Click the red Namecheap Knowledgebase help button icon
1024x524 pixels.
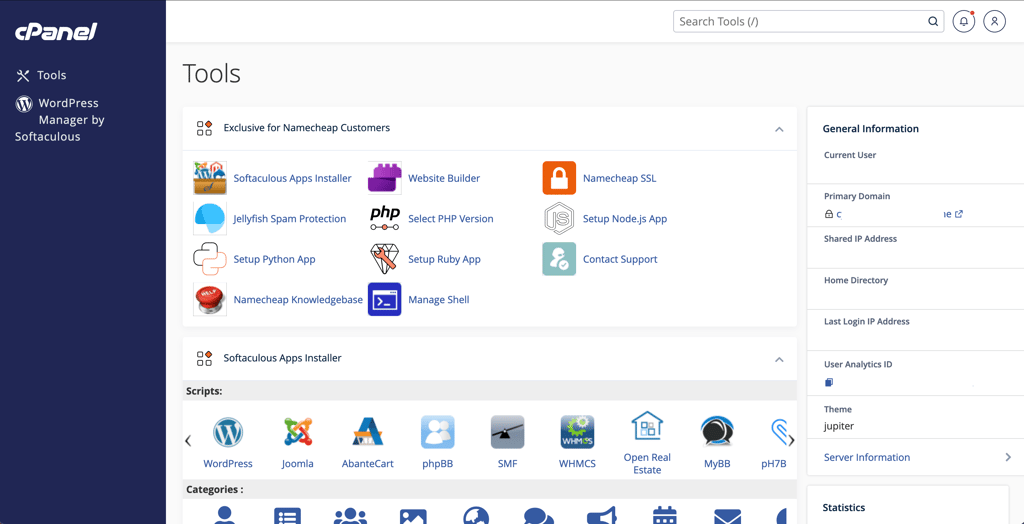tap(210, 300)
